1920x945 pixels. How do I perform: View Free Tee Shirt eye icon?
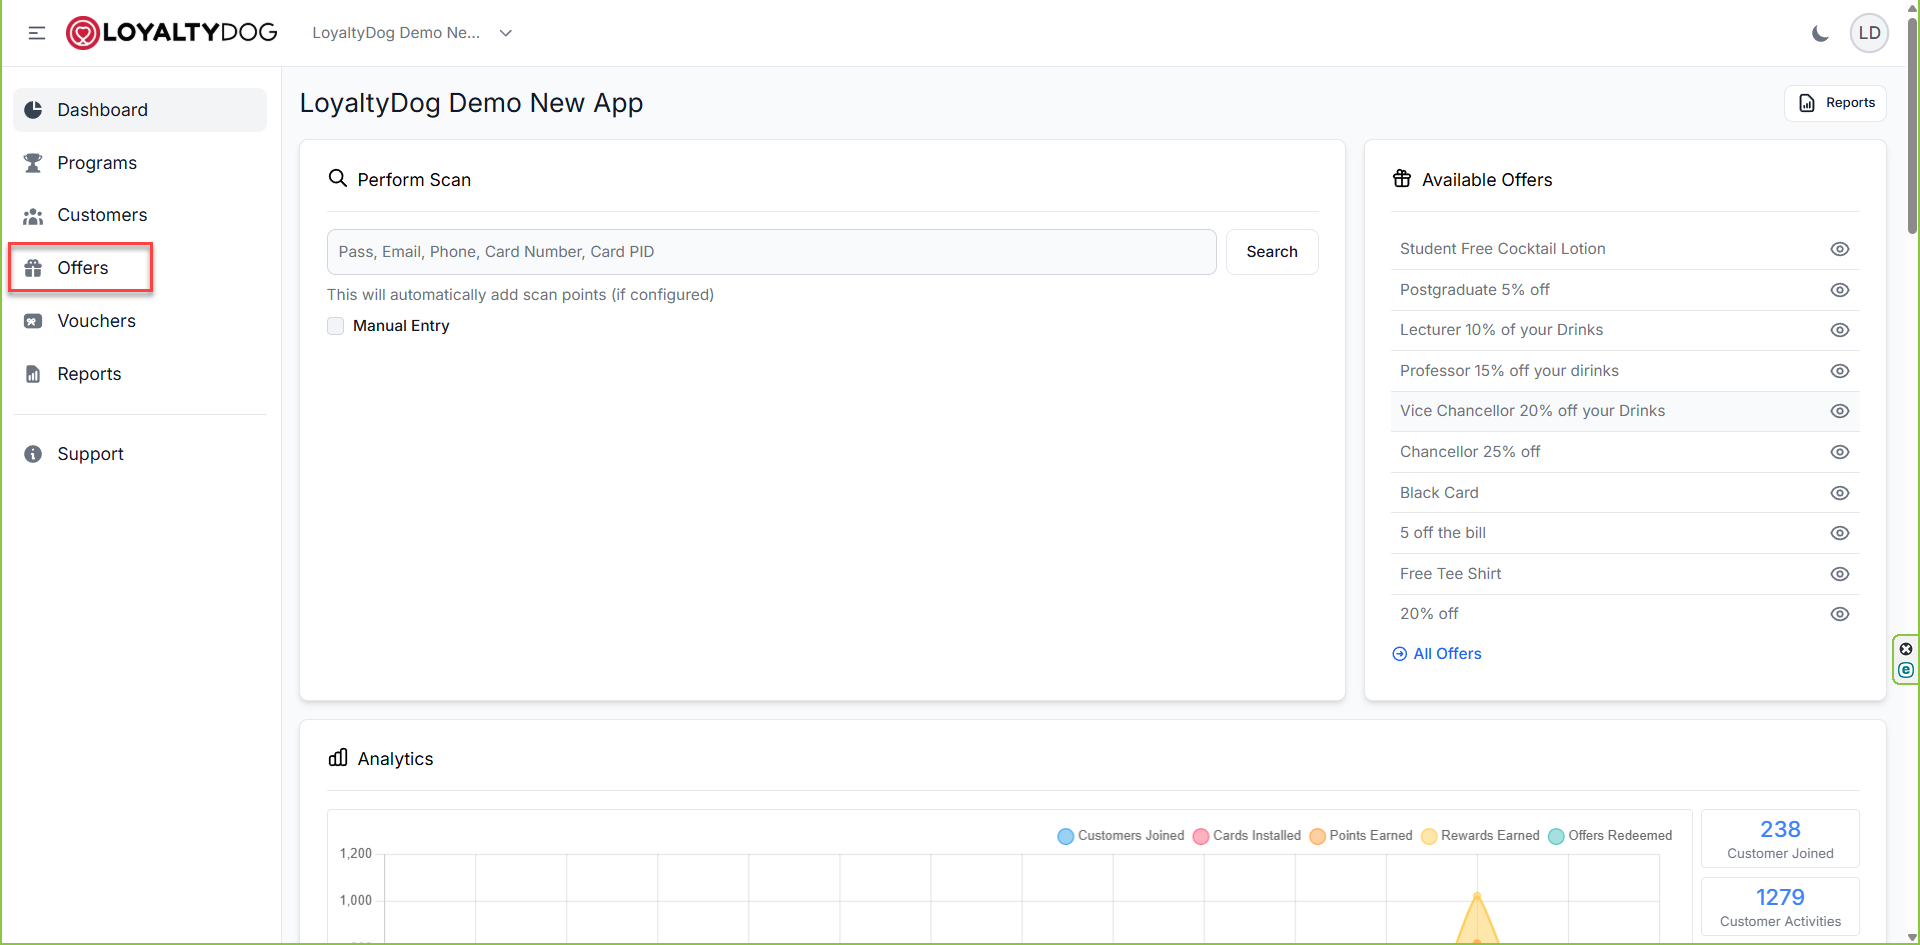1840,574
